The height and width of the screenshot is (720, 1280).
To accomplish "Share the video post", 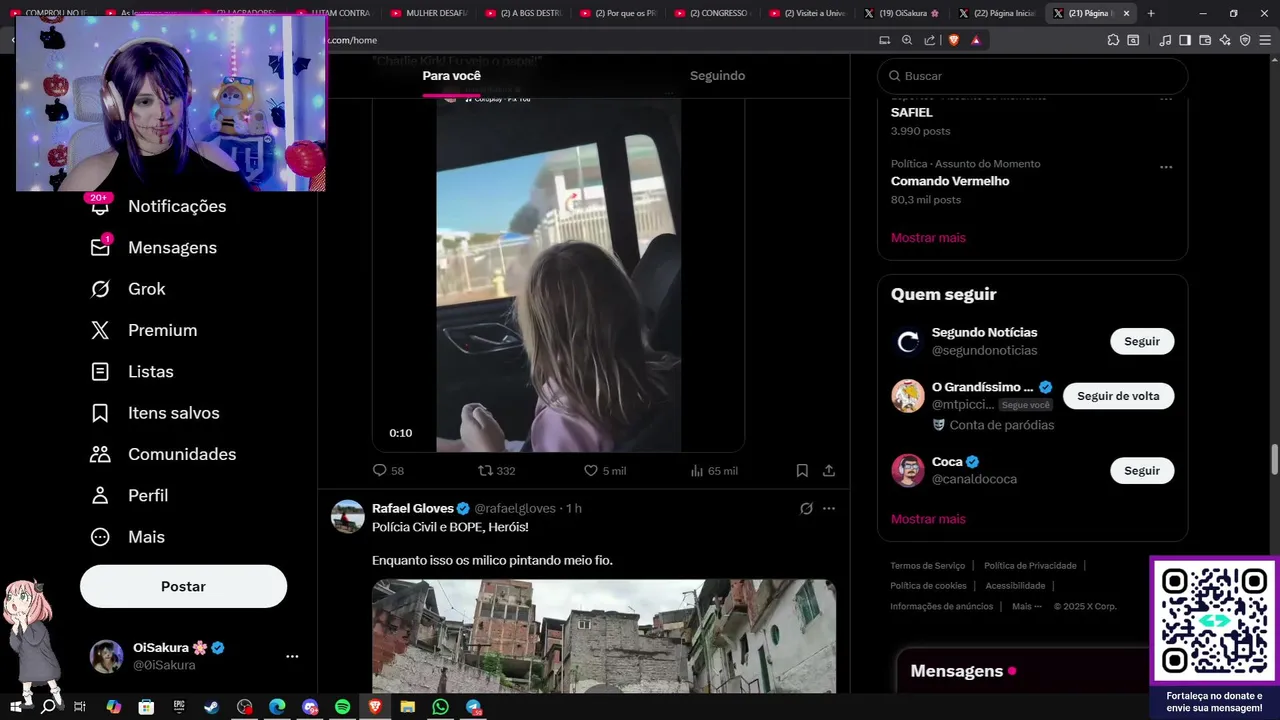I will coord(829,470).
